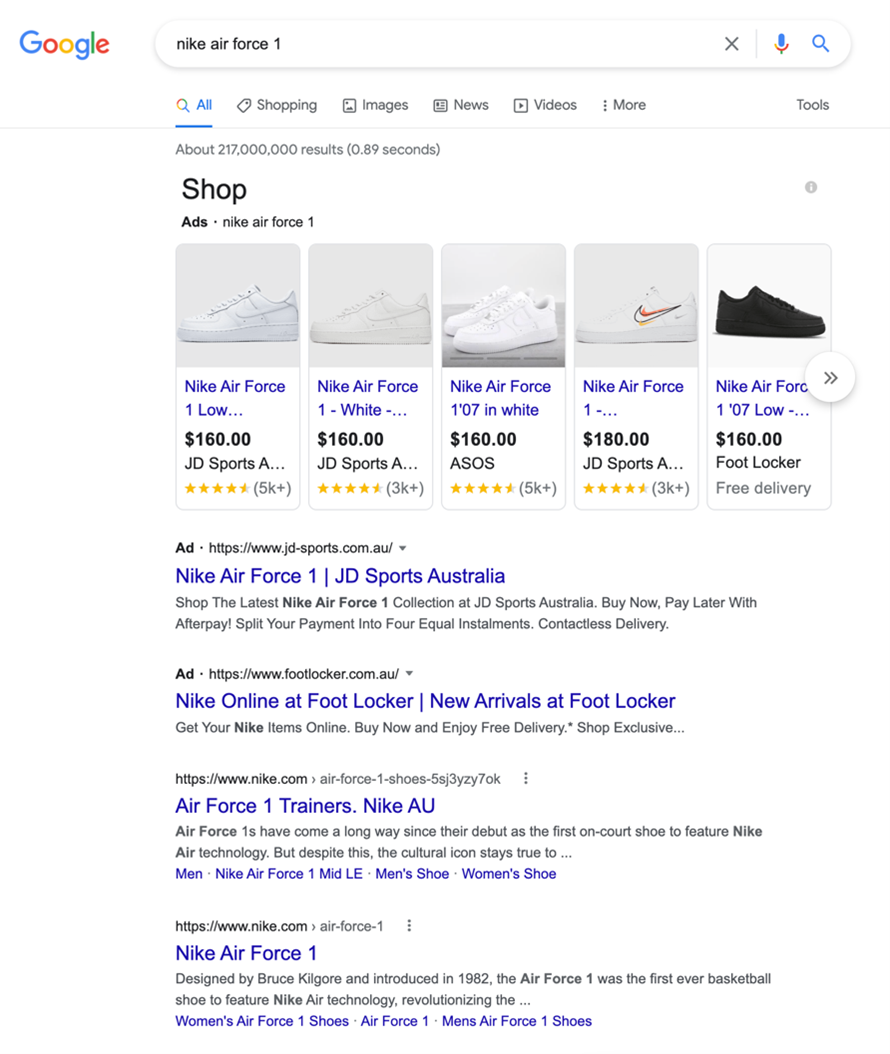Click the black Foot Locker shoe thumbnail
The width and height of the screenshot is (890, 1054).
click(769, 306)
